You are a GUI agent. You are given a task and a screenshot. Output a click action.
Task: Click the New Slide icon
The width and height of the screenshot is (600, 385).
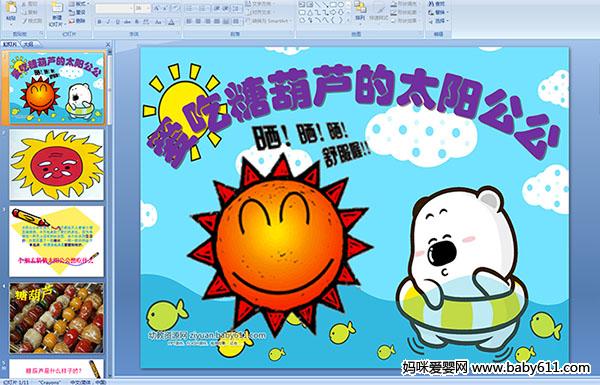57,8
